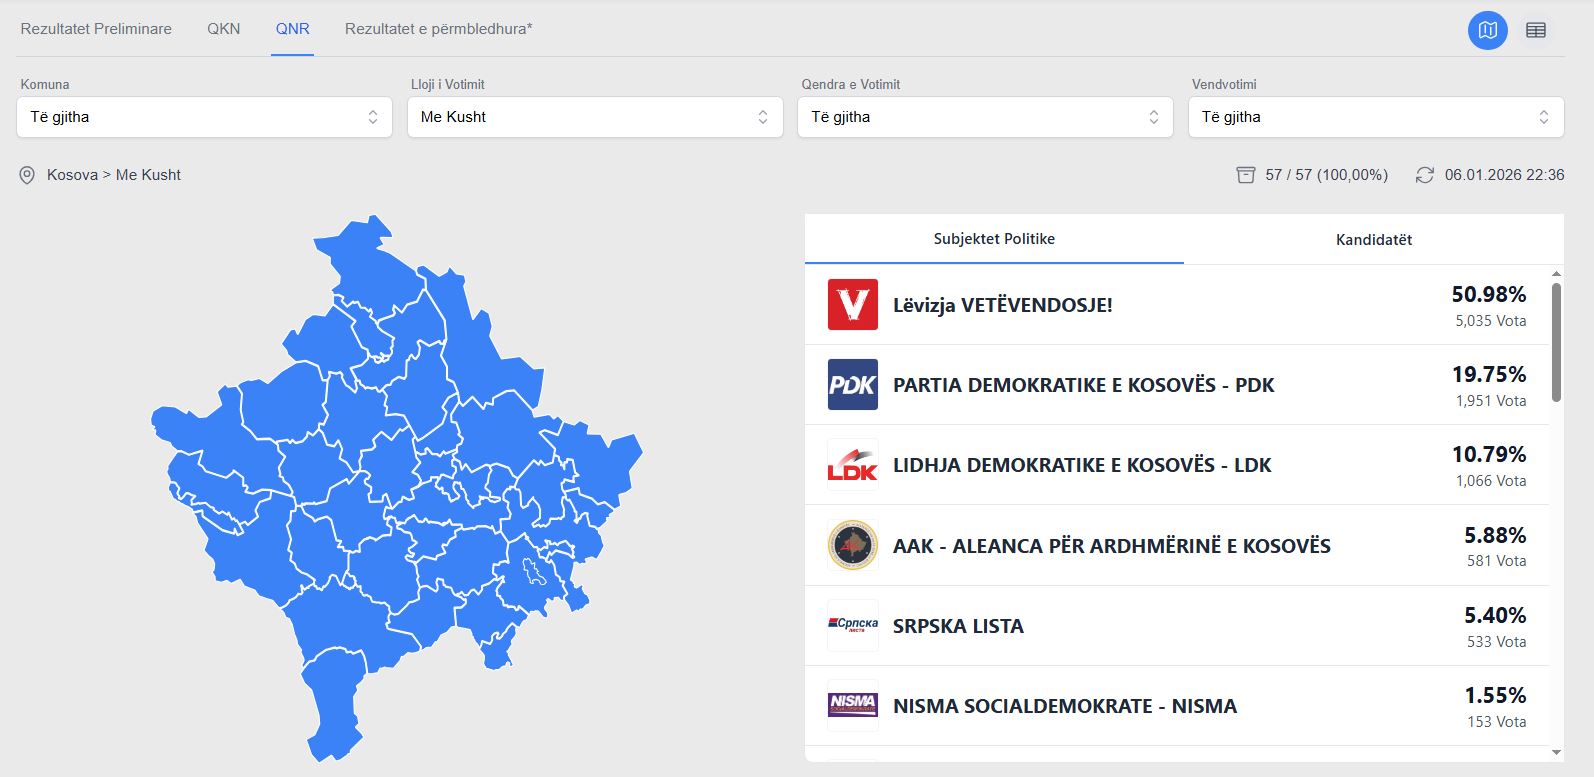Switch to the Rezultatet Preliminare tab
Viewport: 1594px width, 777px height.
coord(96,29)
